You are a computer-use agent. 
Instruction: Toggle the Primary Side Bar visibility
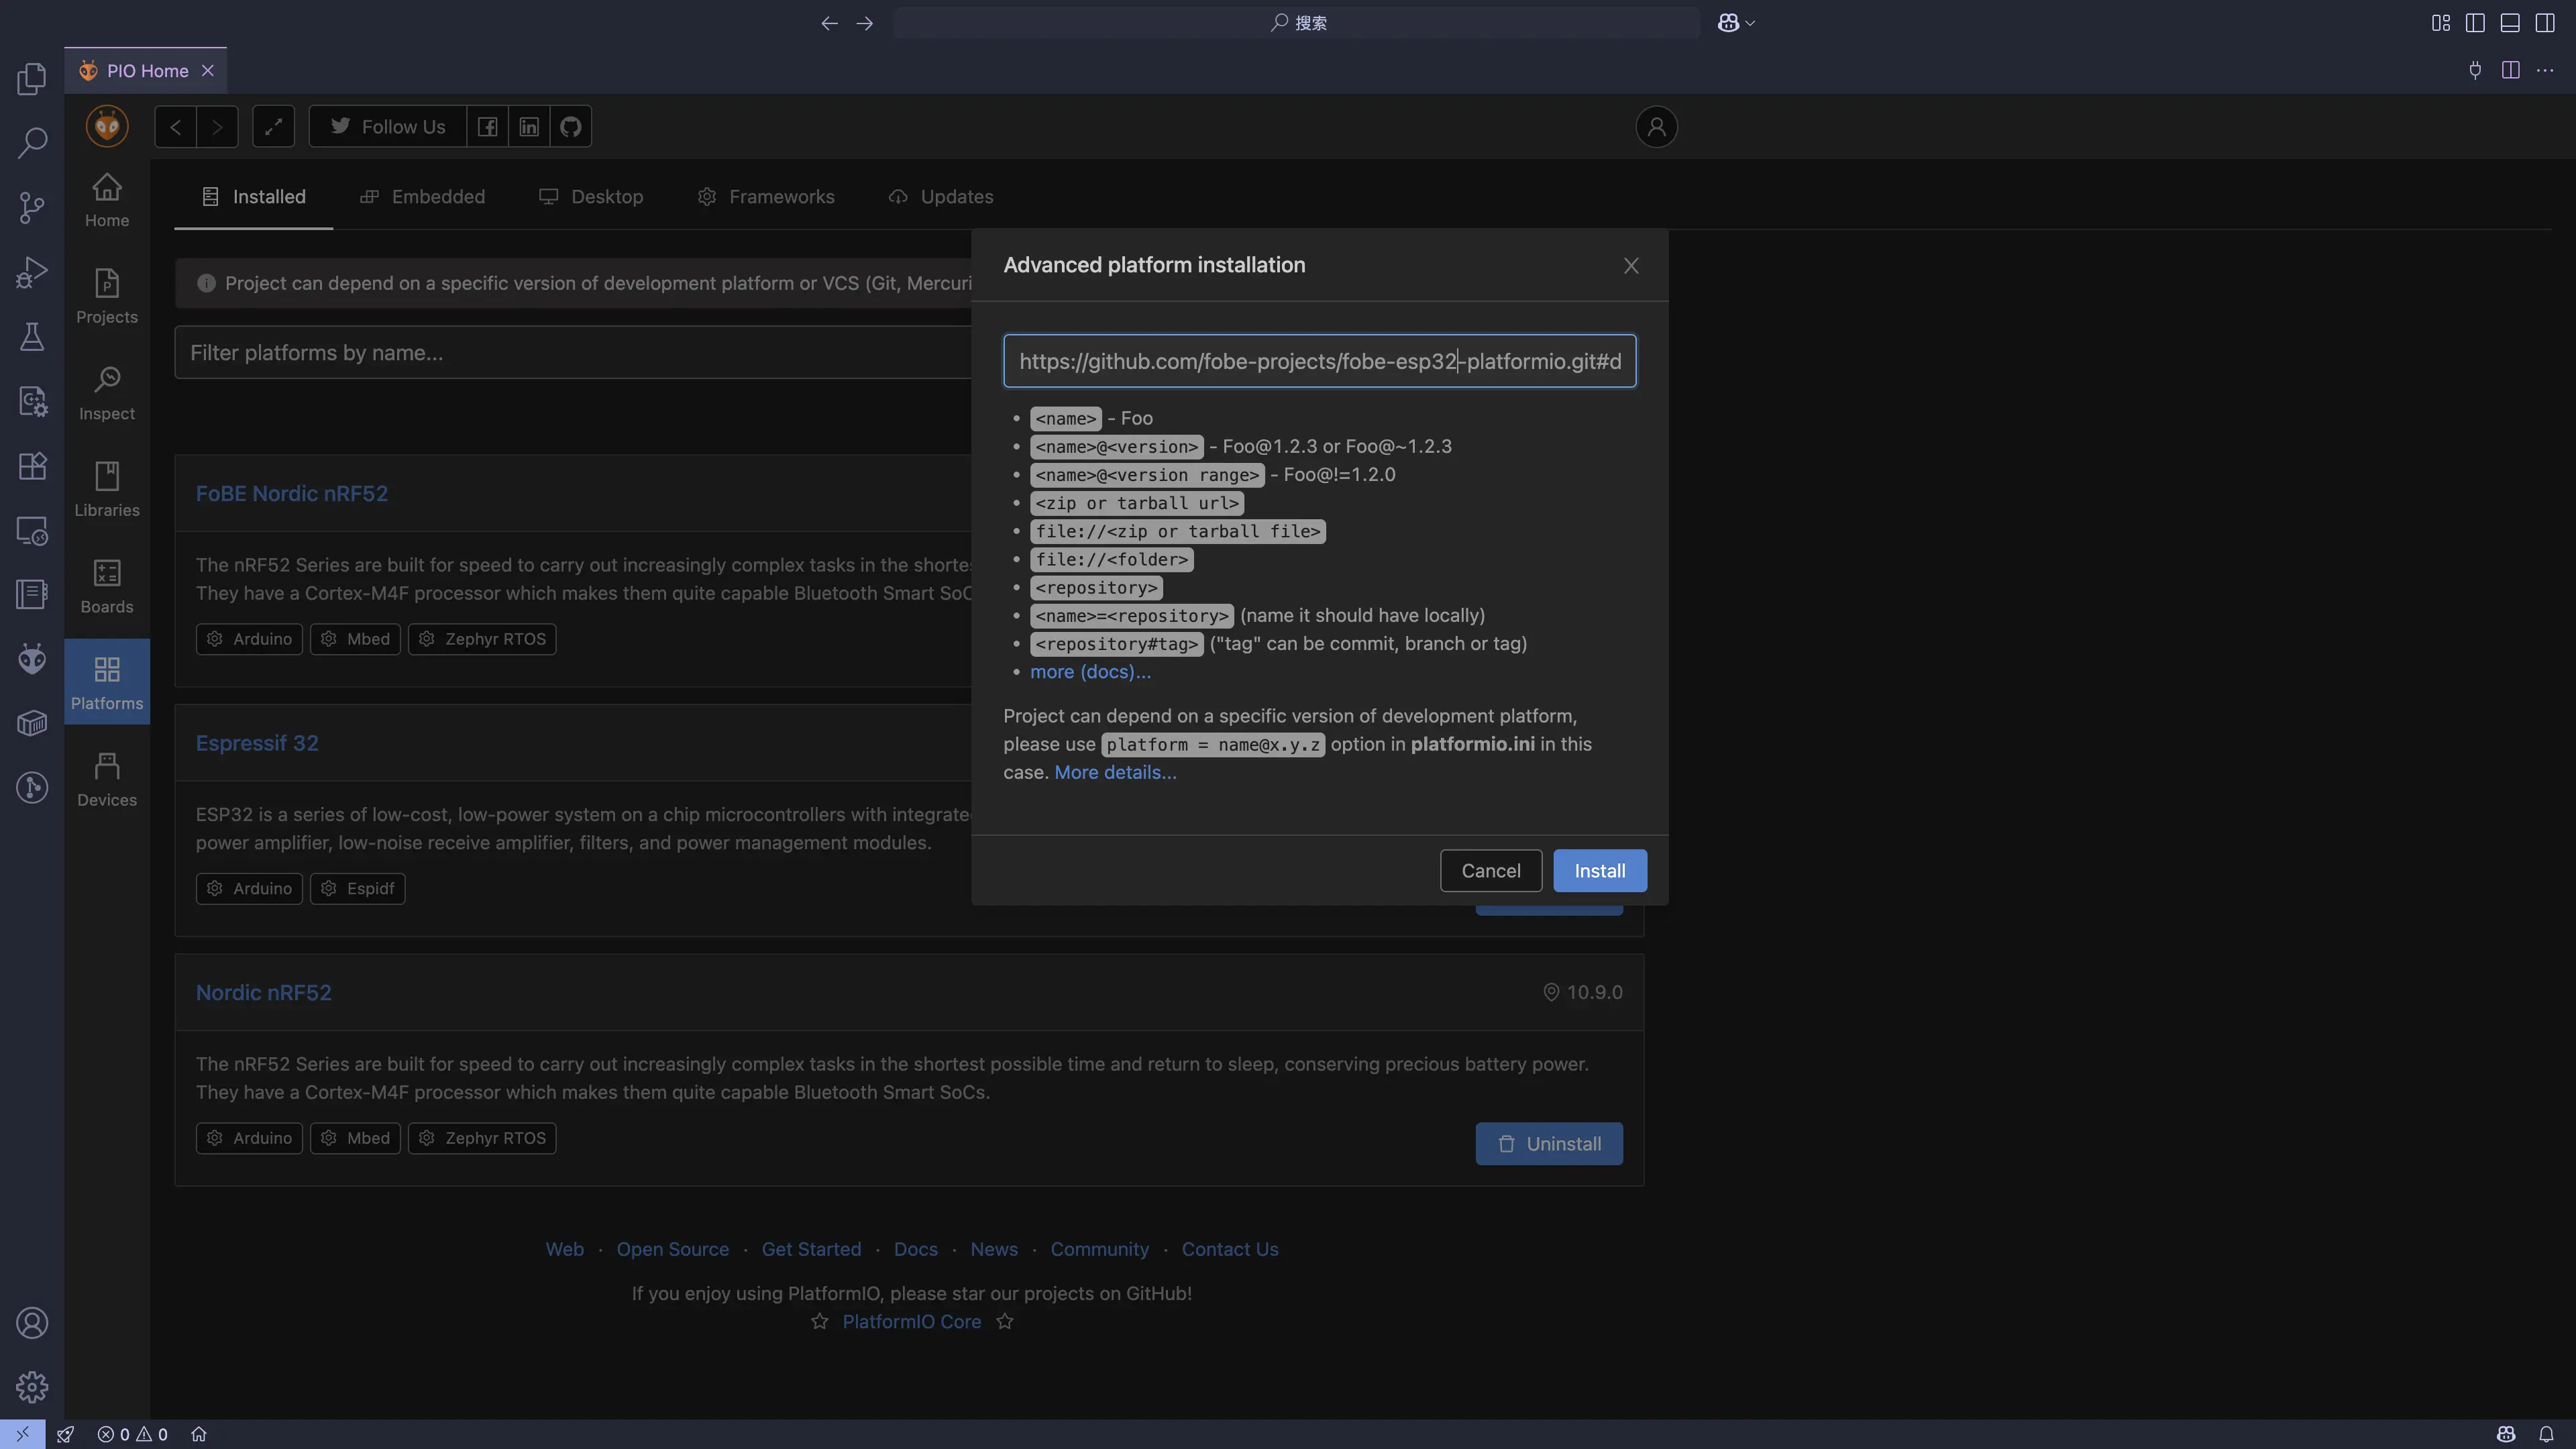[x=2476, y=22]
